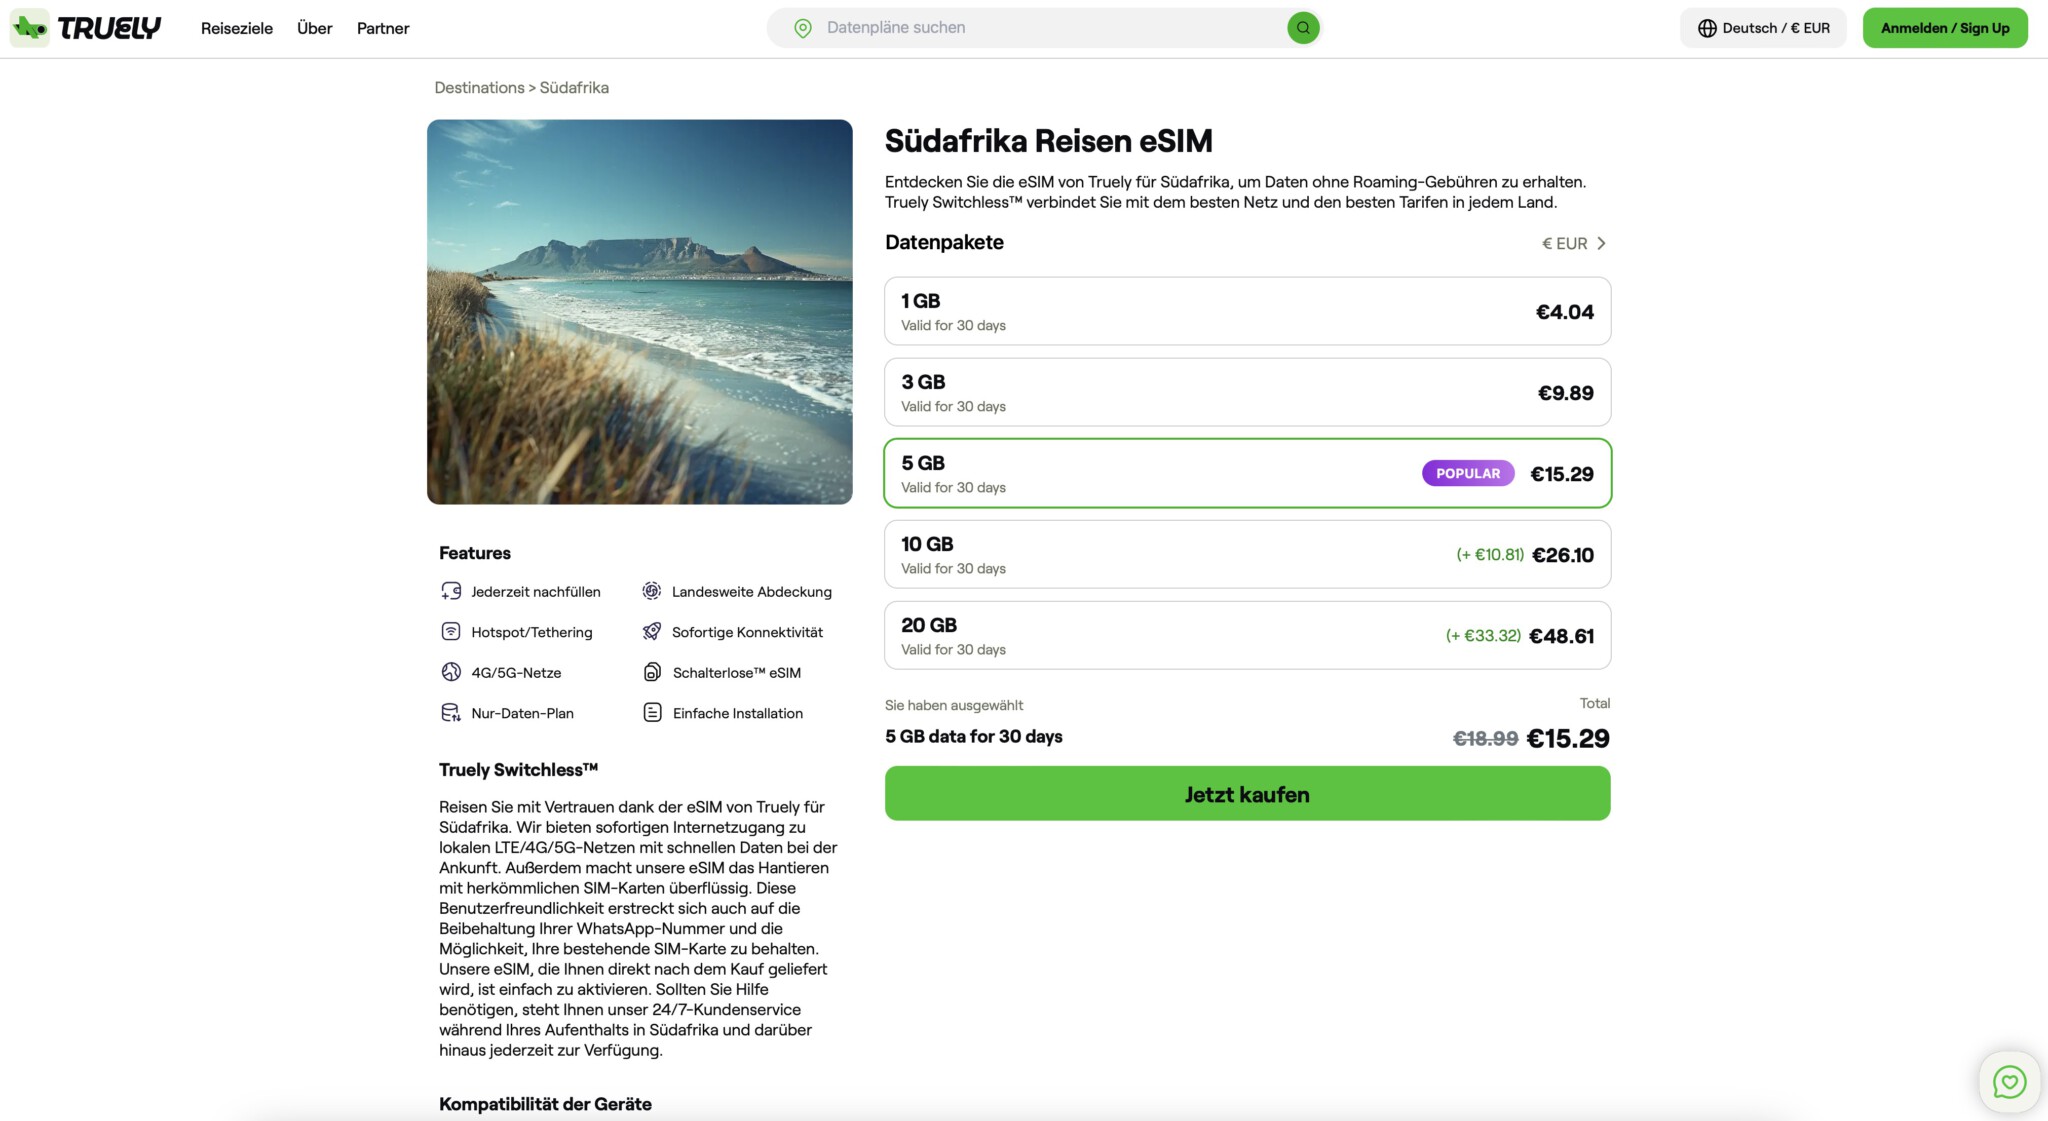Image resolution: width=2048 pixels, height=1121 pixels.
Task: Select the 3 GB data package
Action: click(1247, 393)
